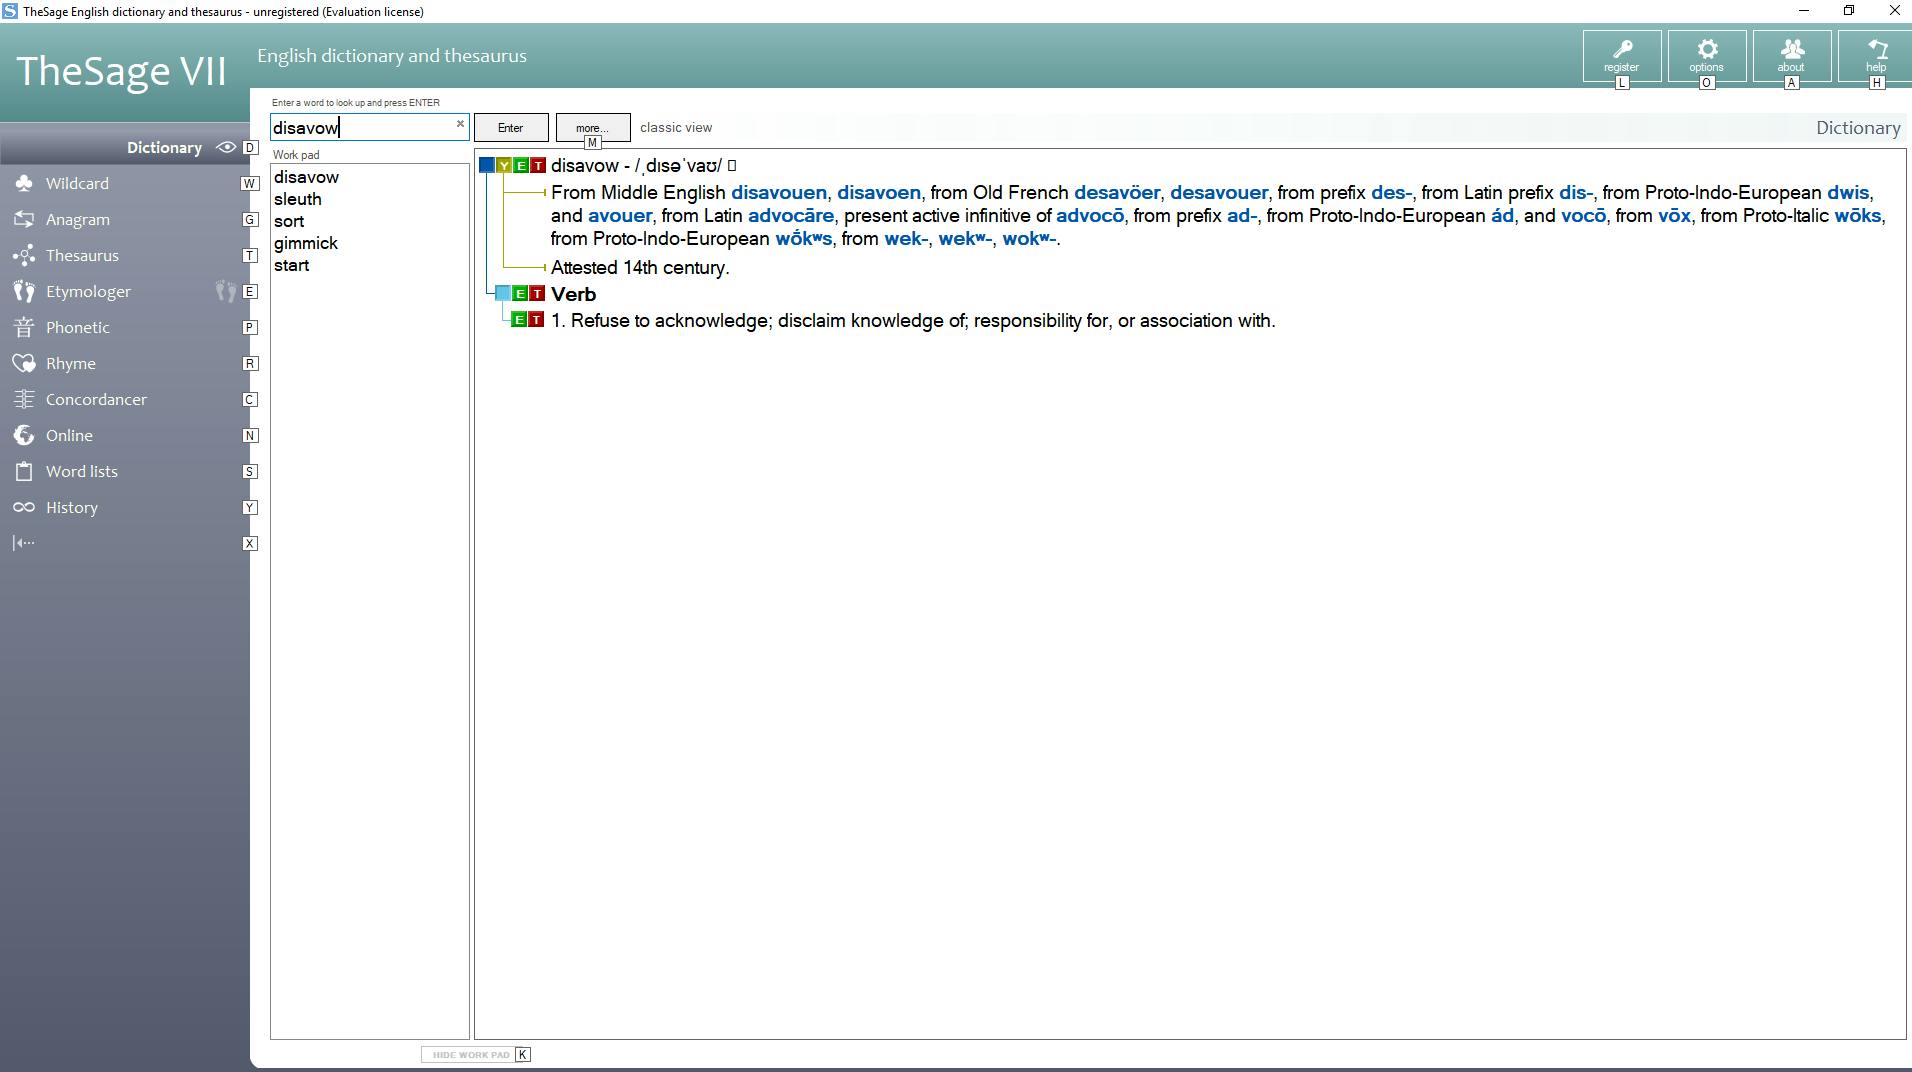Image resolution: width=1912 pixels, height=1072 pixels.
Task: Click the red T icon beside disavow headword
Action: pyautogui.click(x=538, y=166)
